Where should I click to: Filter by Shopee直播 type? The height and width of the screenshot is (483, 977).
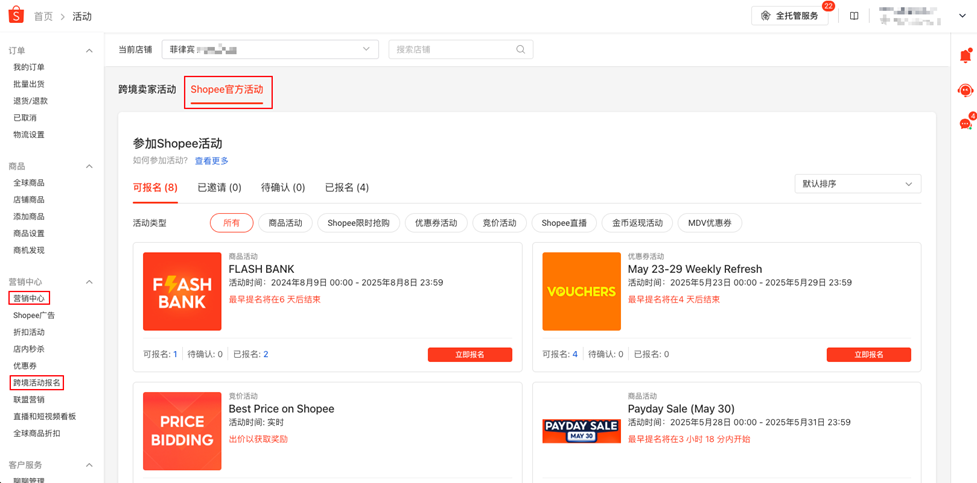point(565,223)
